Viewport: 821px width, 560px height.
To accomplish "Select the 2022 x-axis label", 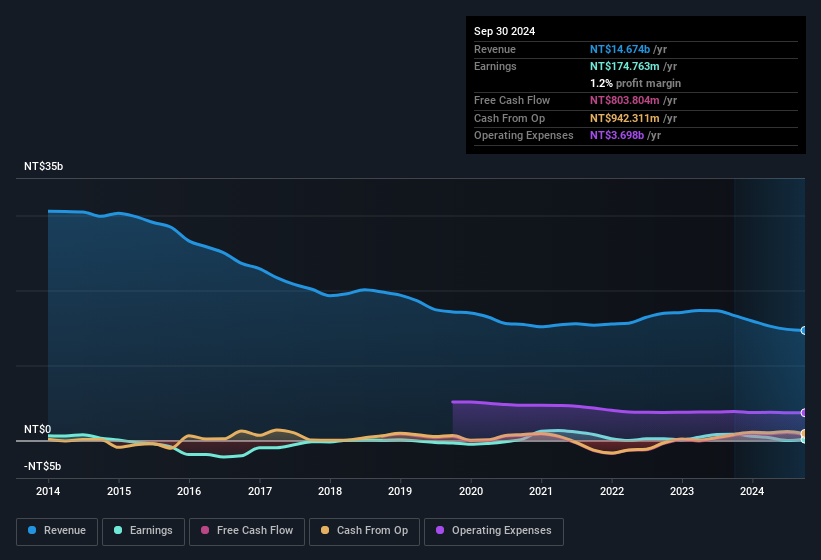I will click(612, 491).
